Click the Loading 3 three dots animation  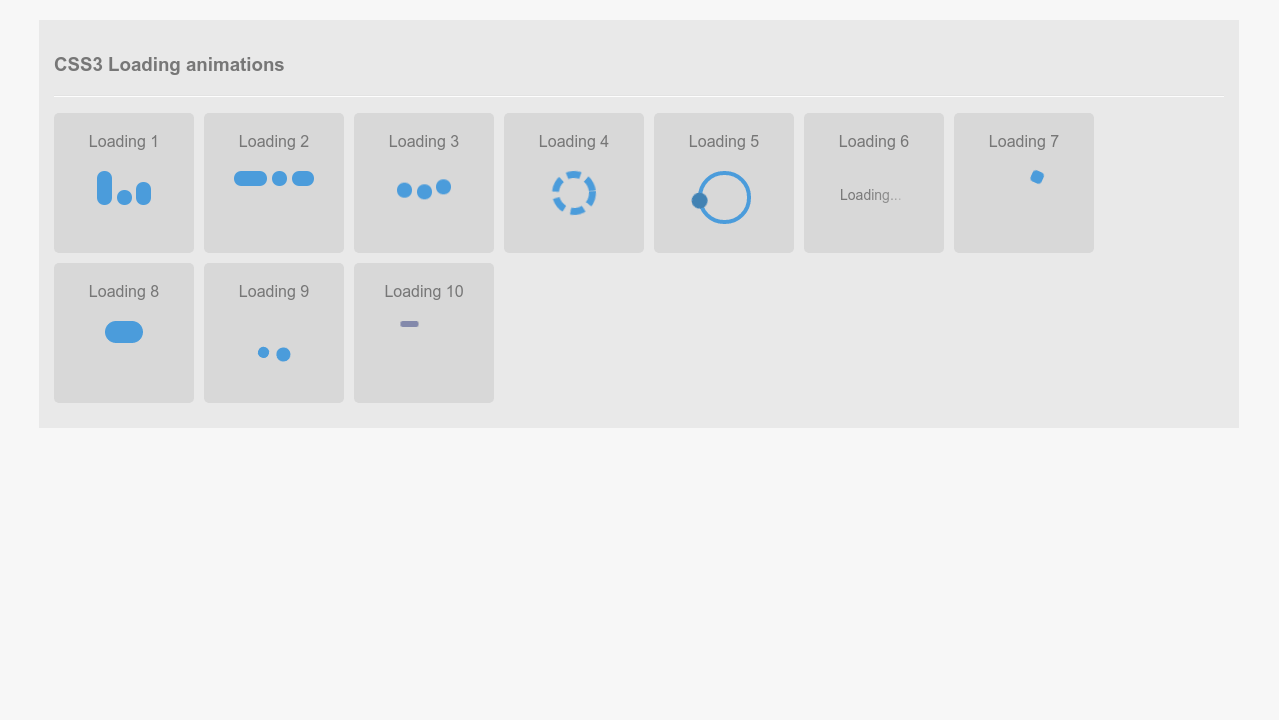click(424, 189)
